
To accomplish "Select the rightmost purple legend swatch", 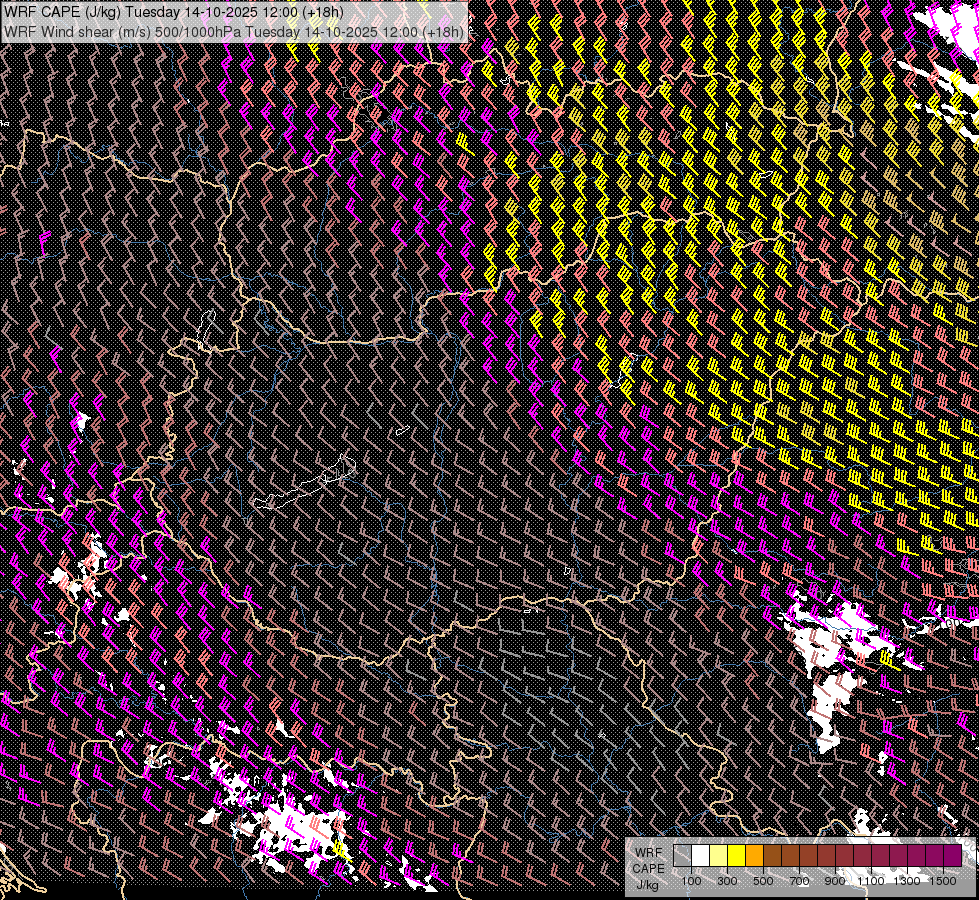I will click(952, 856).
